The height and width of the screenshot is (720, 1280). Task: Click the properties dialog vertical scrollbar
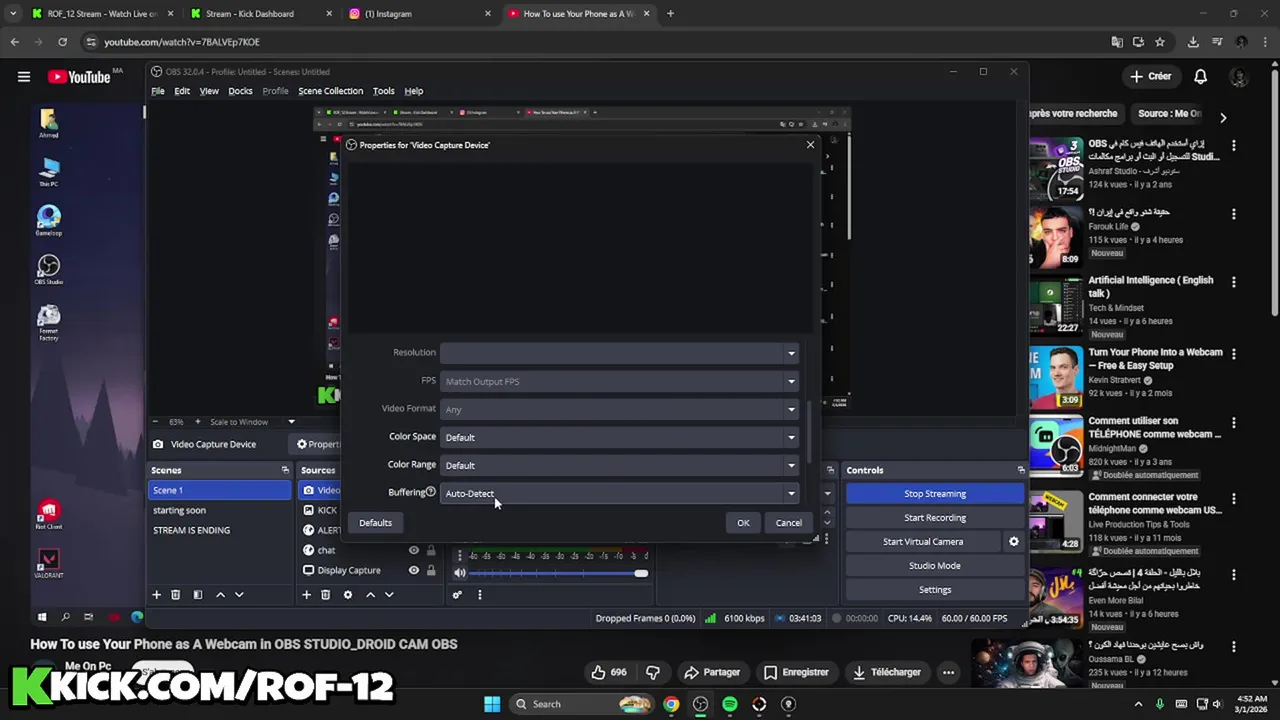click(810, 431)
